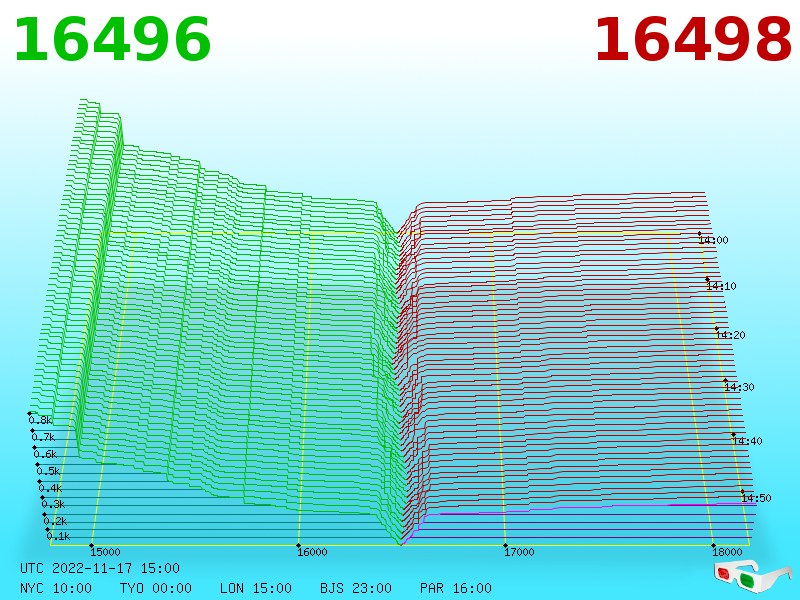Click the BJS 23:00 time
The width and height of the screenshot is (800, 600).
[356, 588]
